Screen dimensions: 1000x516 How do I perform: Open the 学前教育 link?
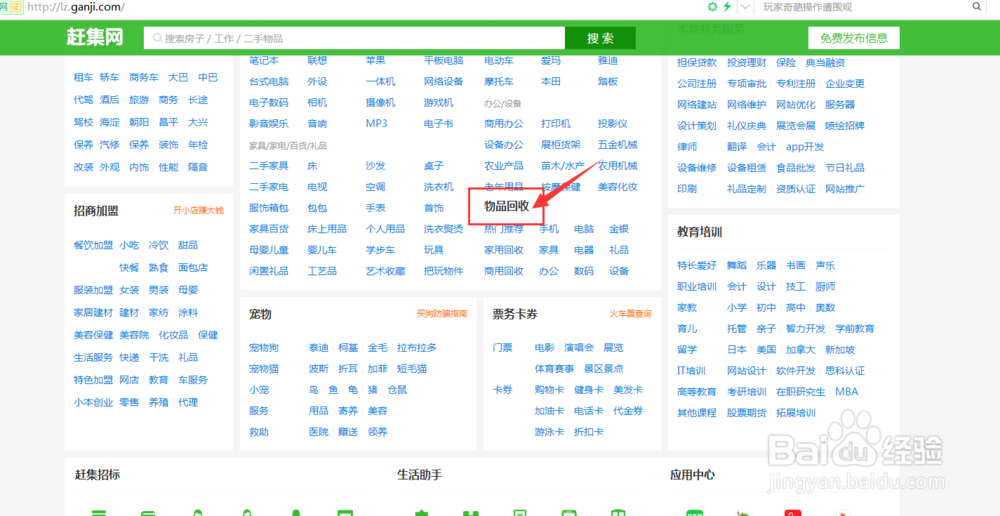click(855, 329)
